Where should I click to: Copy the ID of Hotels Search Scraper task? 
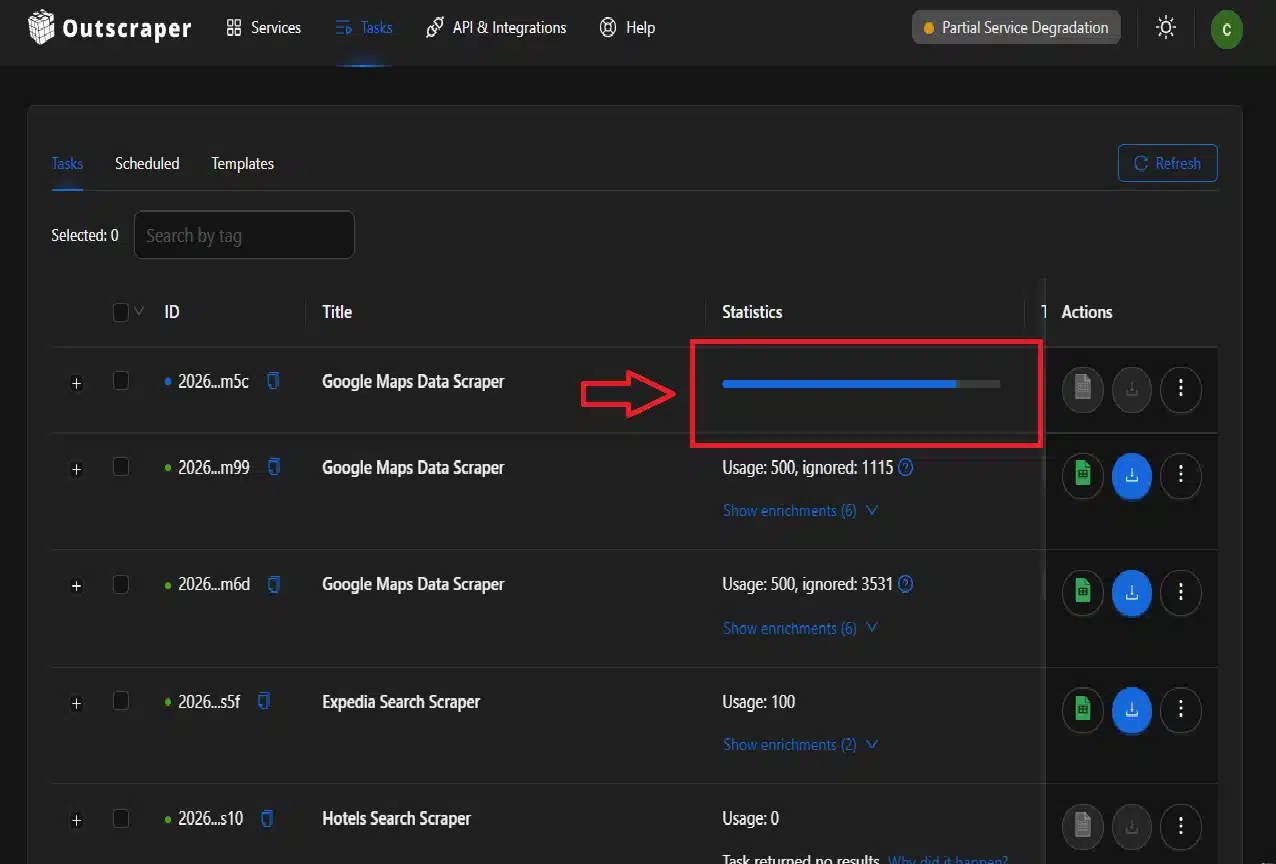click(266, 819)
